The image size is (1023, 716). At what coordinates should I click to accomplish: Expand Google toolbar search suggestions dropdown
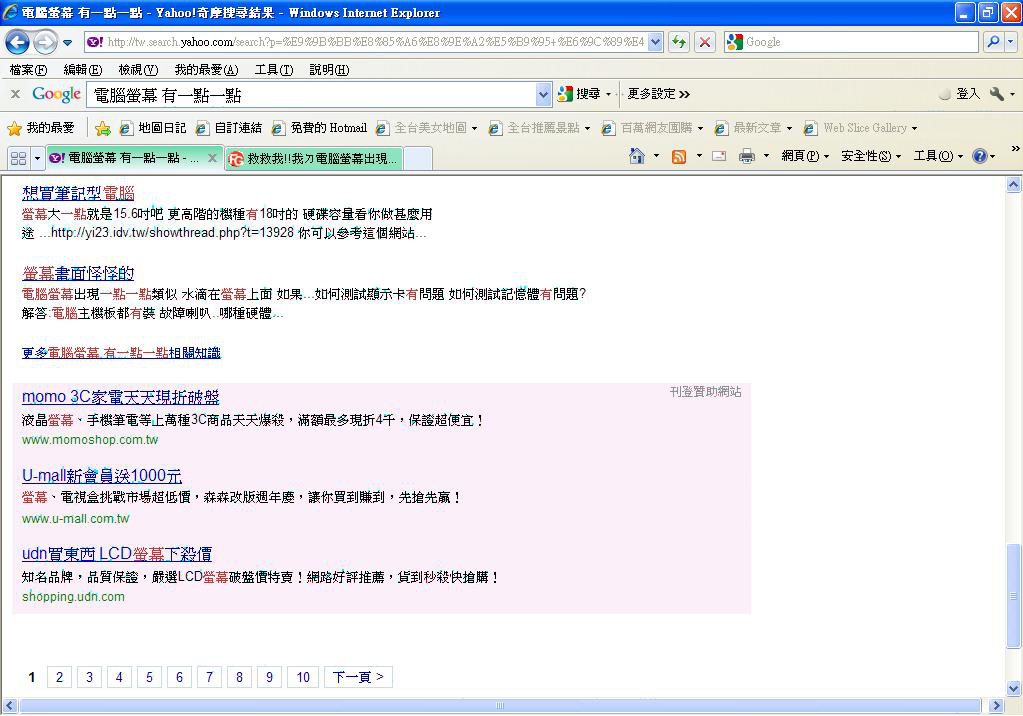click(543, 95)
